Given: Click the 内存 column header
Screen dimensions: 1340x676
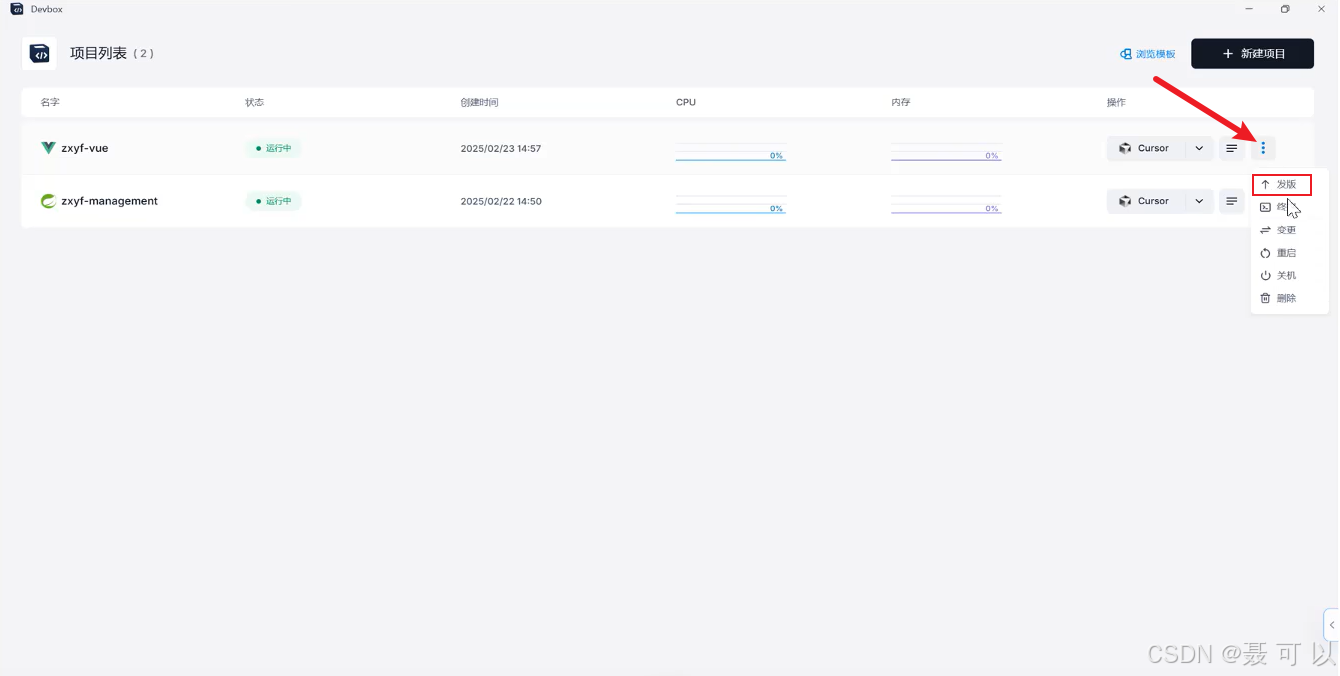Looking at the screenshot, I should pos(901,102).
